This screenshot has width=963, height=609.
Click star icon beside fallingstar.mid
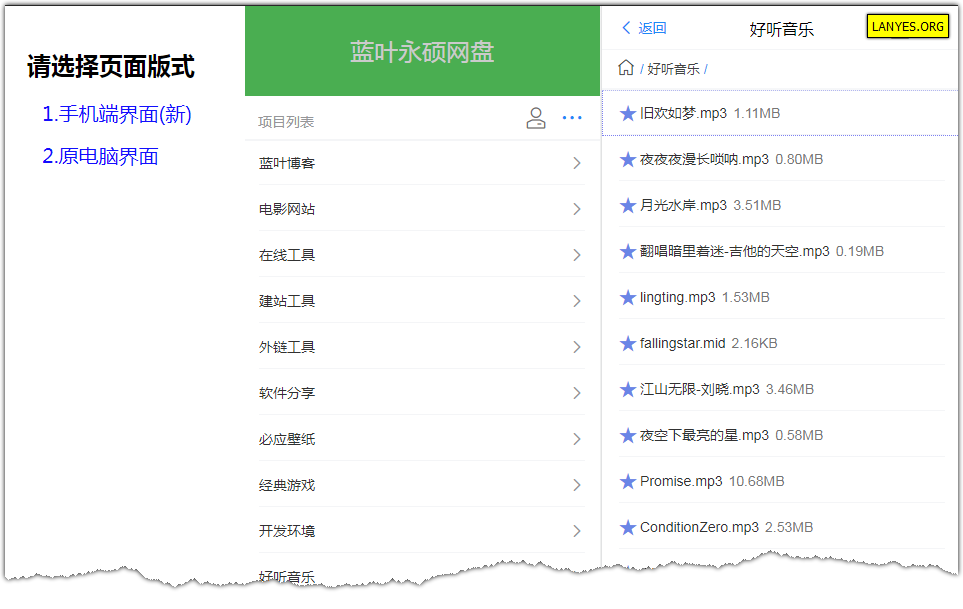pyautogui.click(x=627, y=344)
